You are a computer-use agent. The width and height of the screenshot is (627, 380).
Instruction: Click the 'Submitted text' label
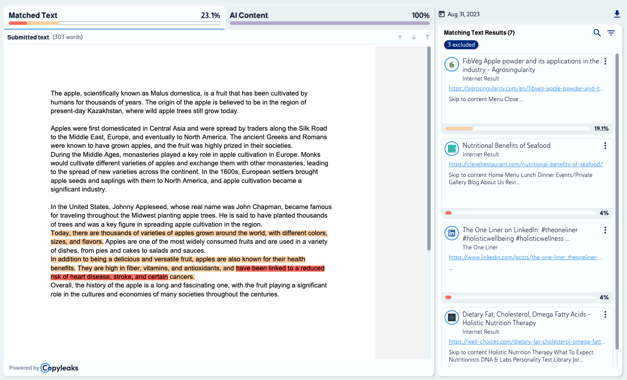(x=28, y=37)
